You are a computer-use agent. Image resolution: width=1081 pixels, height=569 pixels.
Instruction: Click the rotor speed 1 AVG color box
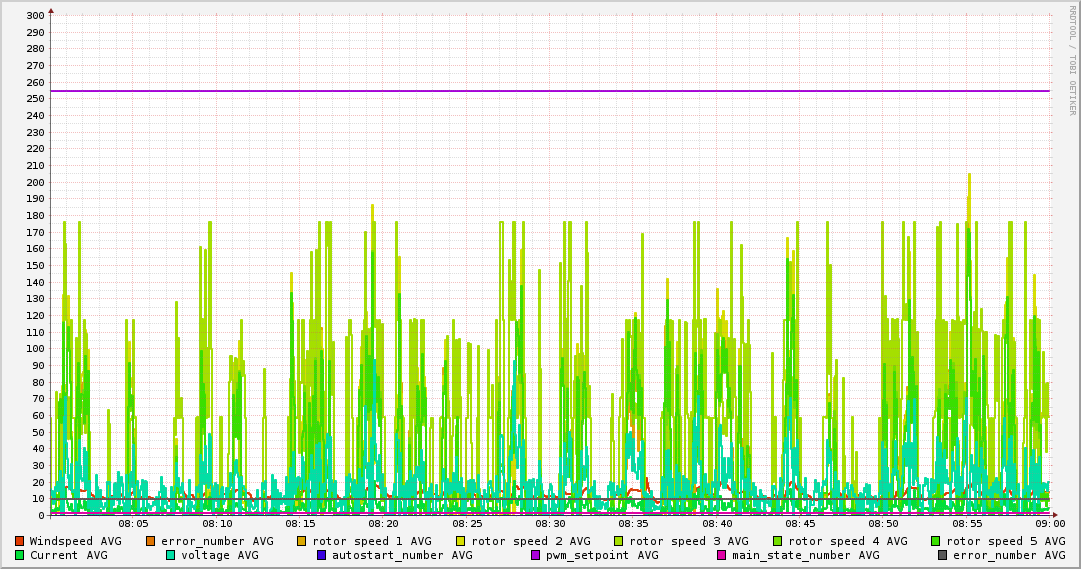pos(302,541)
